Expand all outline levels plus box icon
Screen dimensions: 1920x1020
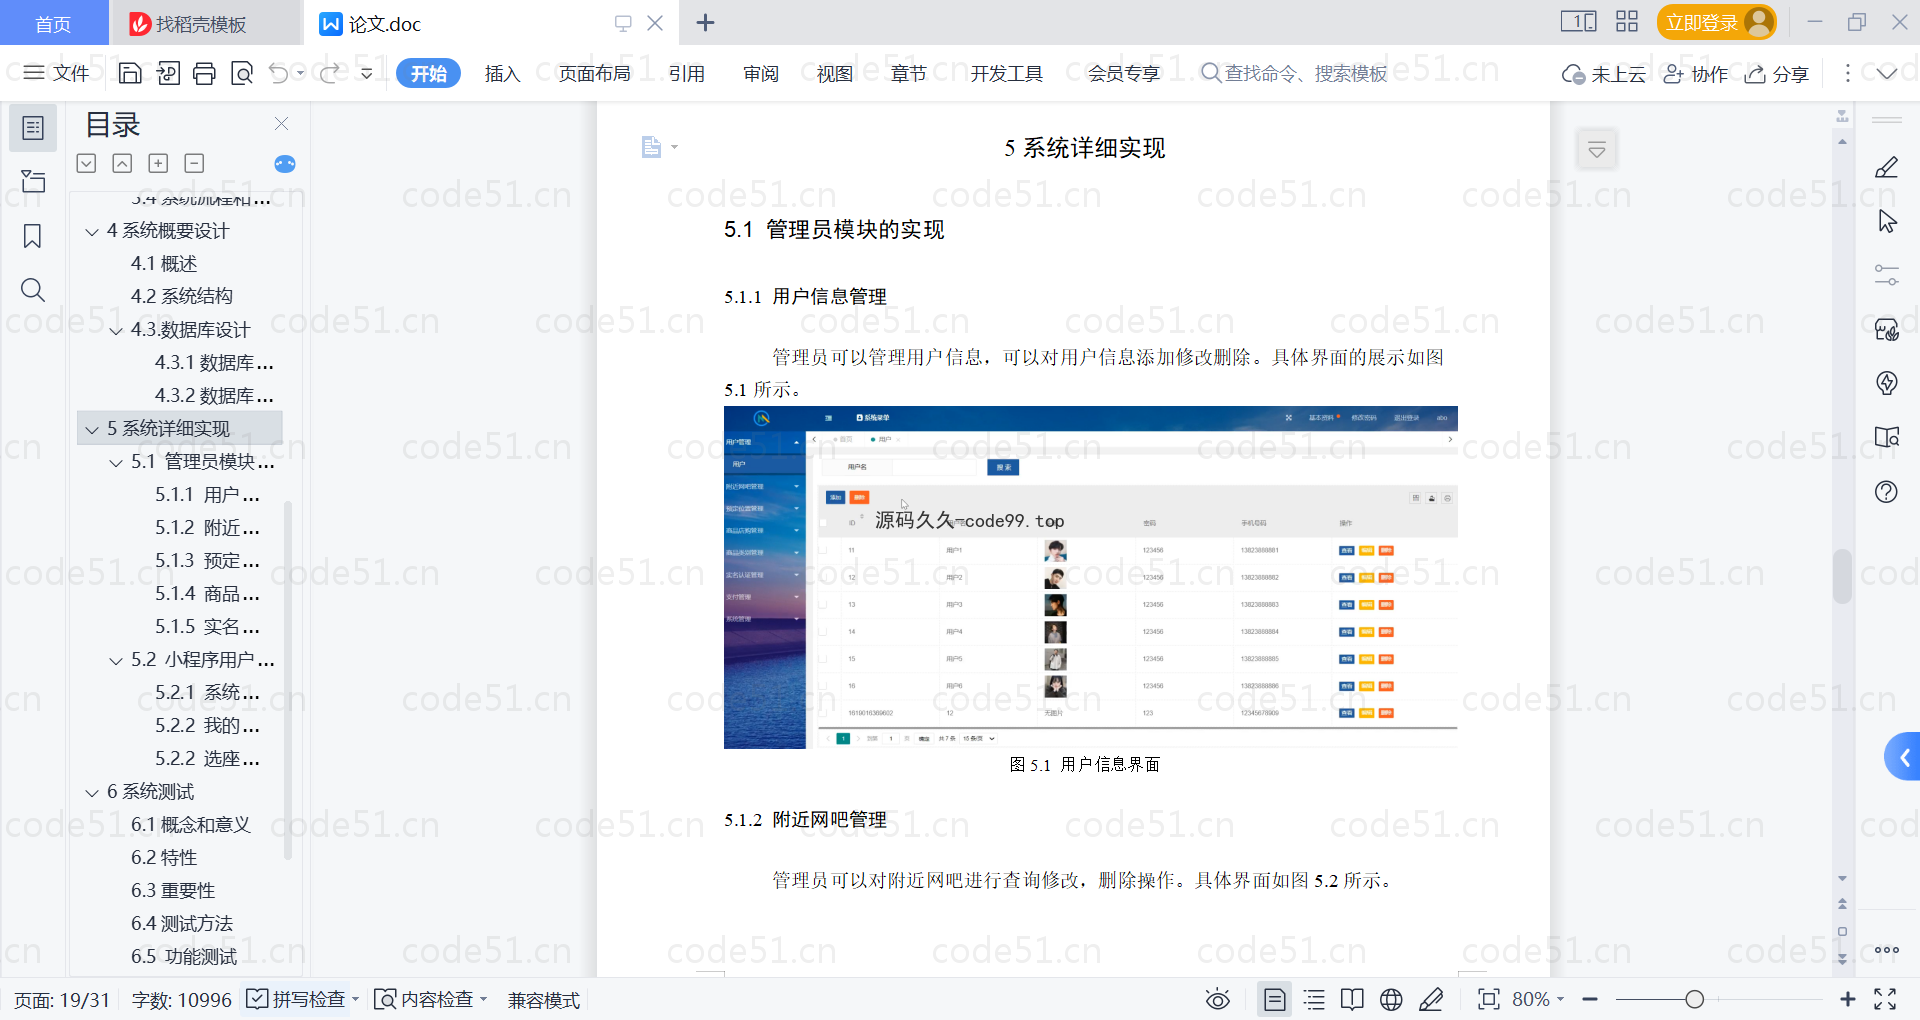click(158, 164)
